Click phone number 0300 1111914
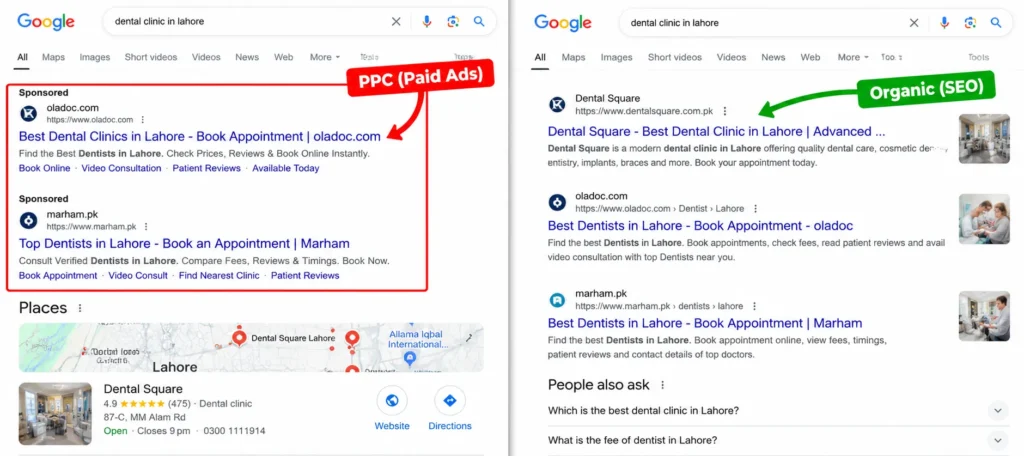 pyautogui.click(x=234, y=431)
